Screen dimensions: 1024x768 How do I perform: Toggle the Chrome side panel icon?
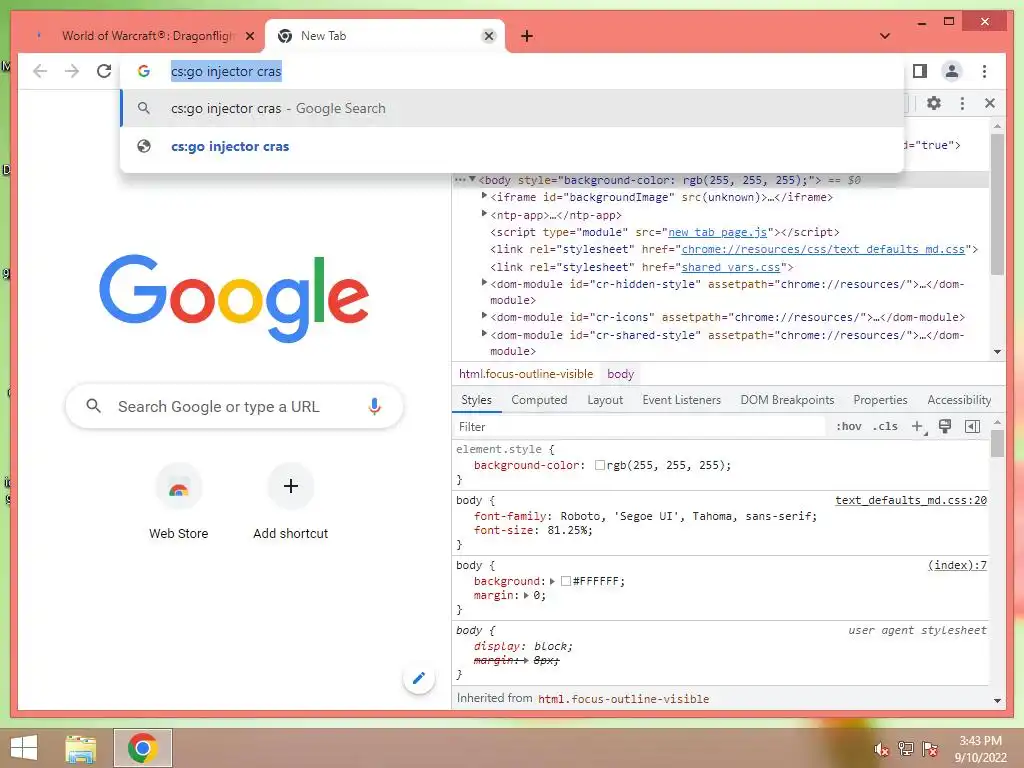pos(920,71)
